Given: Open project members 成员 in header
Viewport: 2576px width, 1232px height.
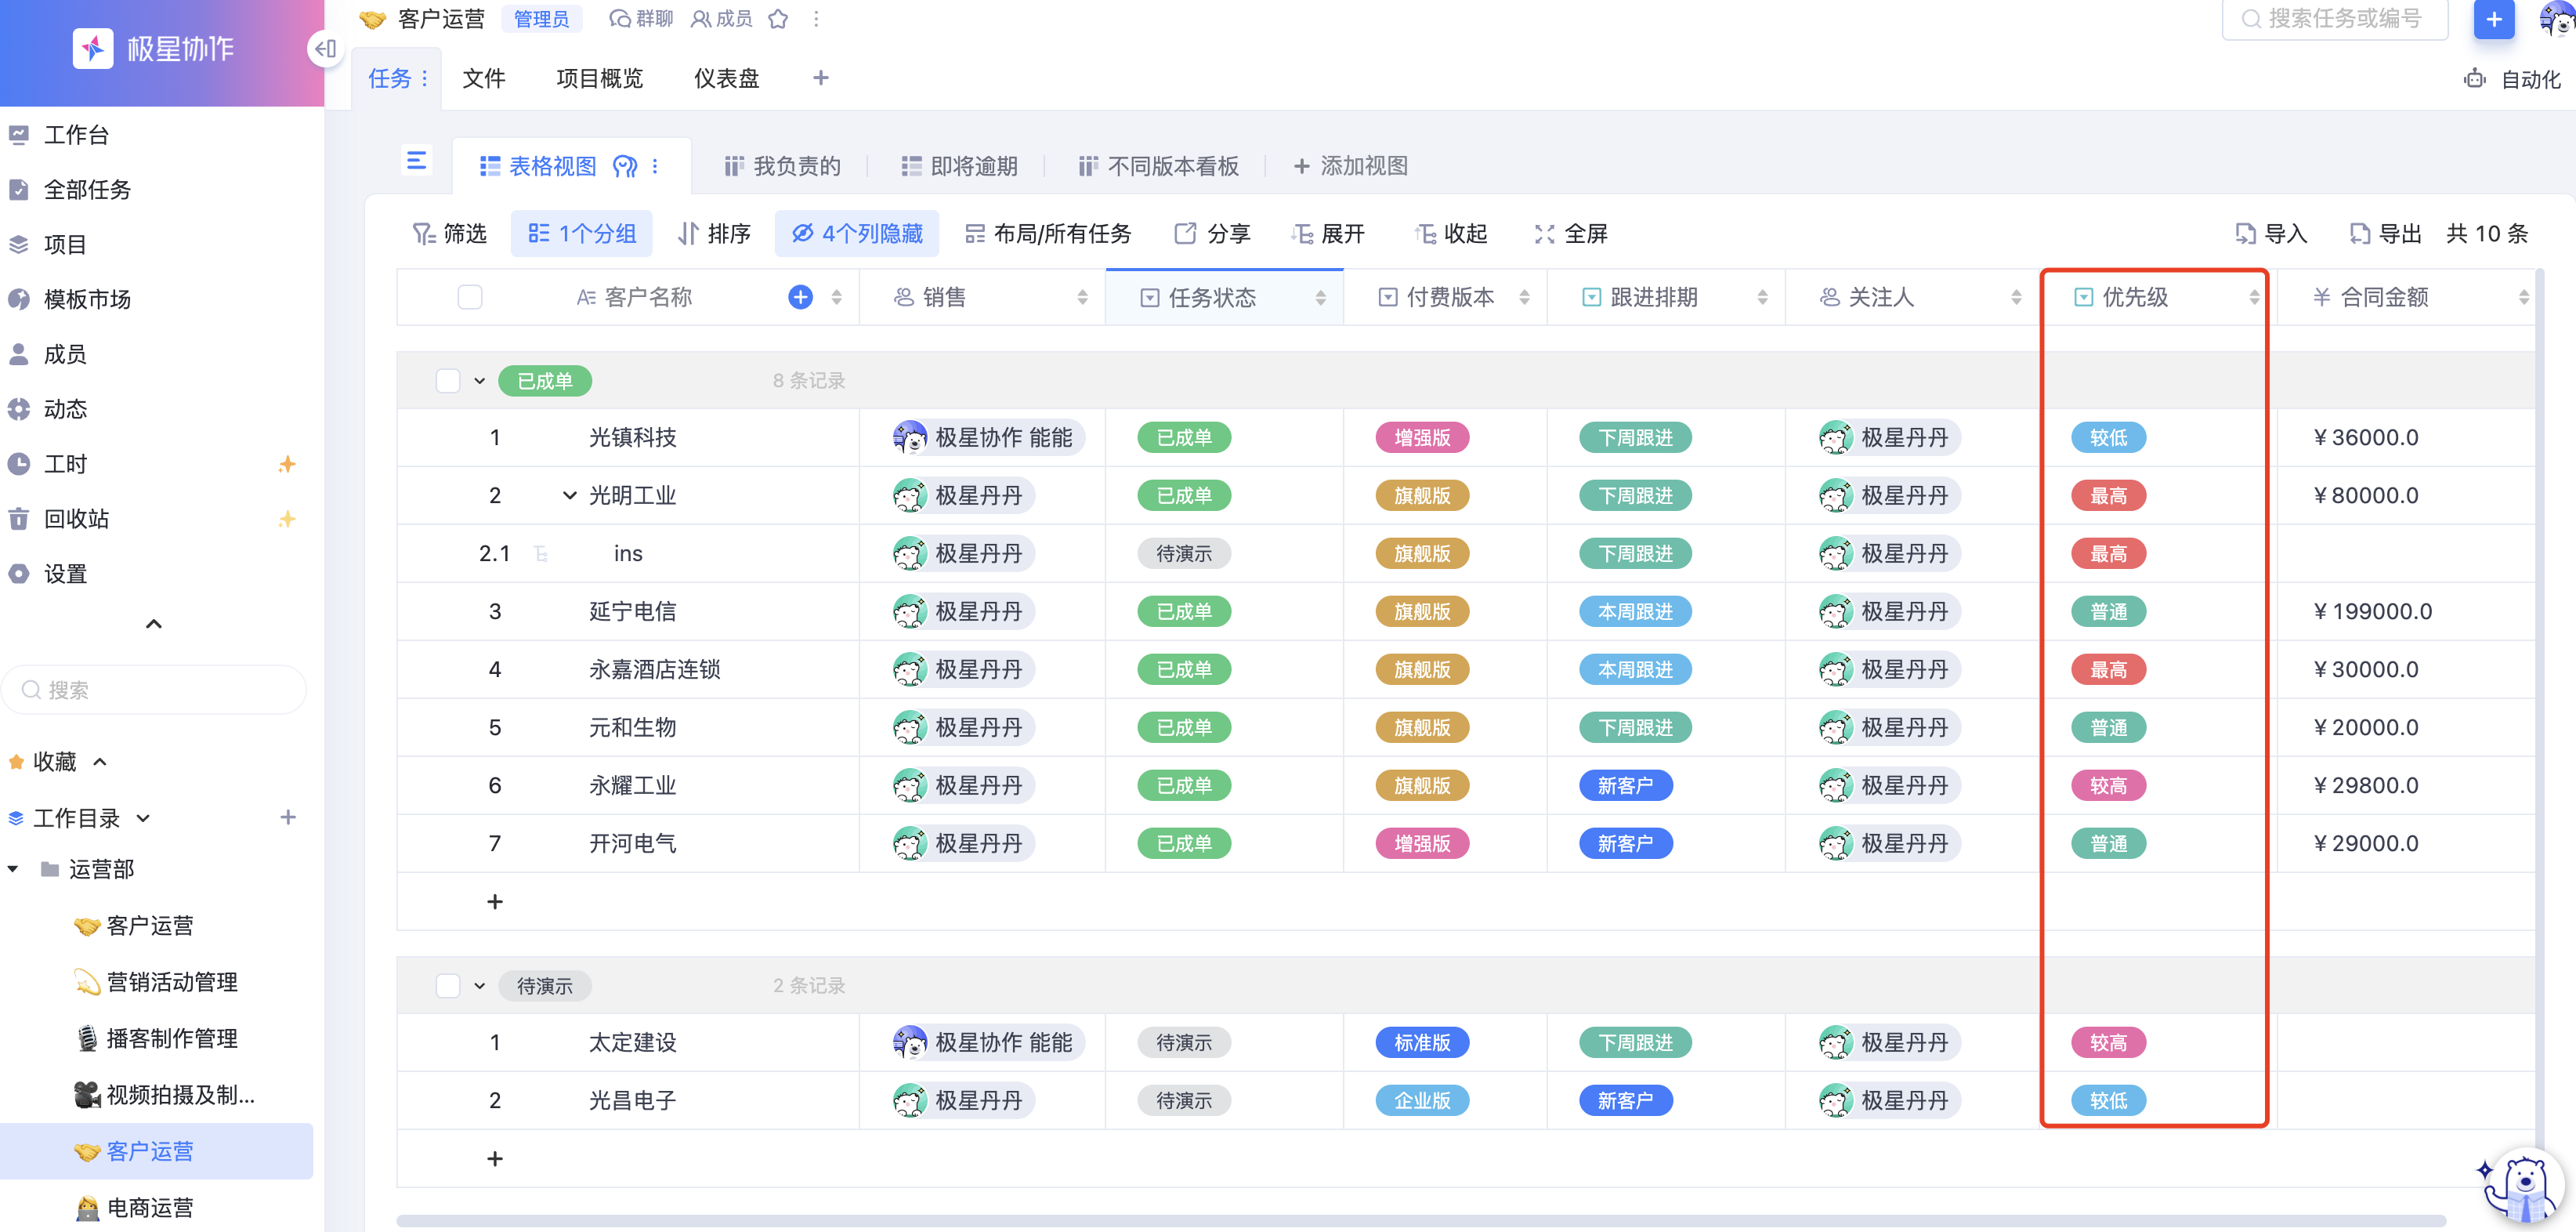Looking at the screenshot, I should tap(721, 19).
